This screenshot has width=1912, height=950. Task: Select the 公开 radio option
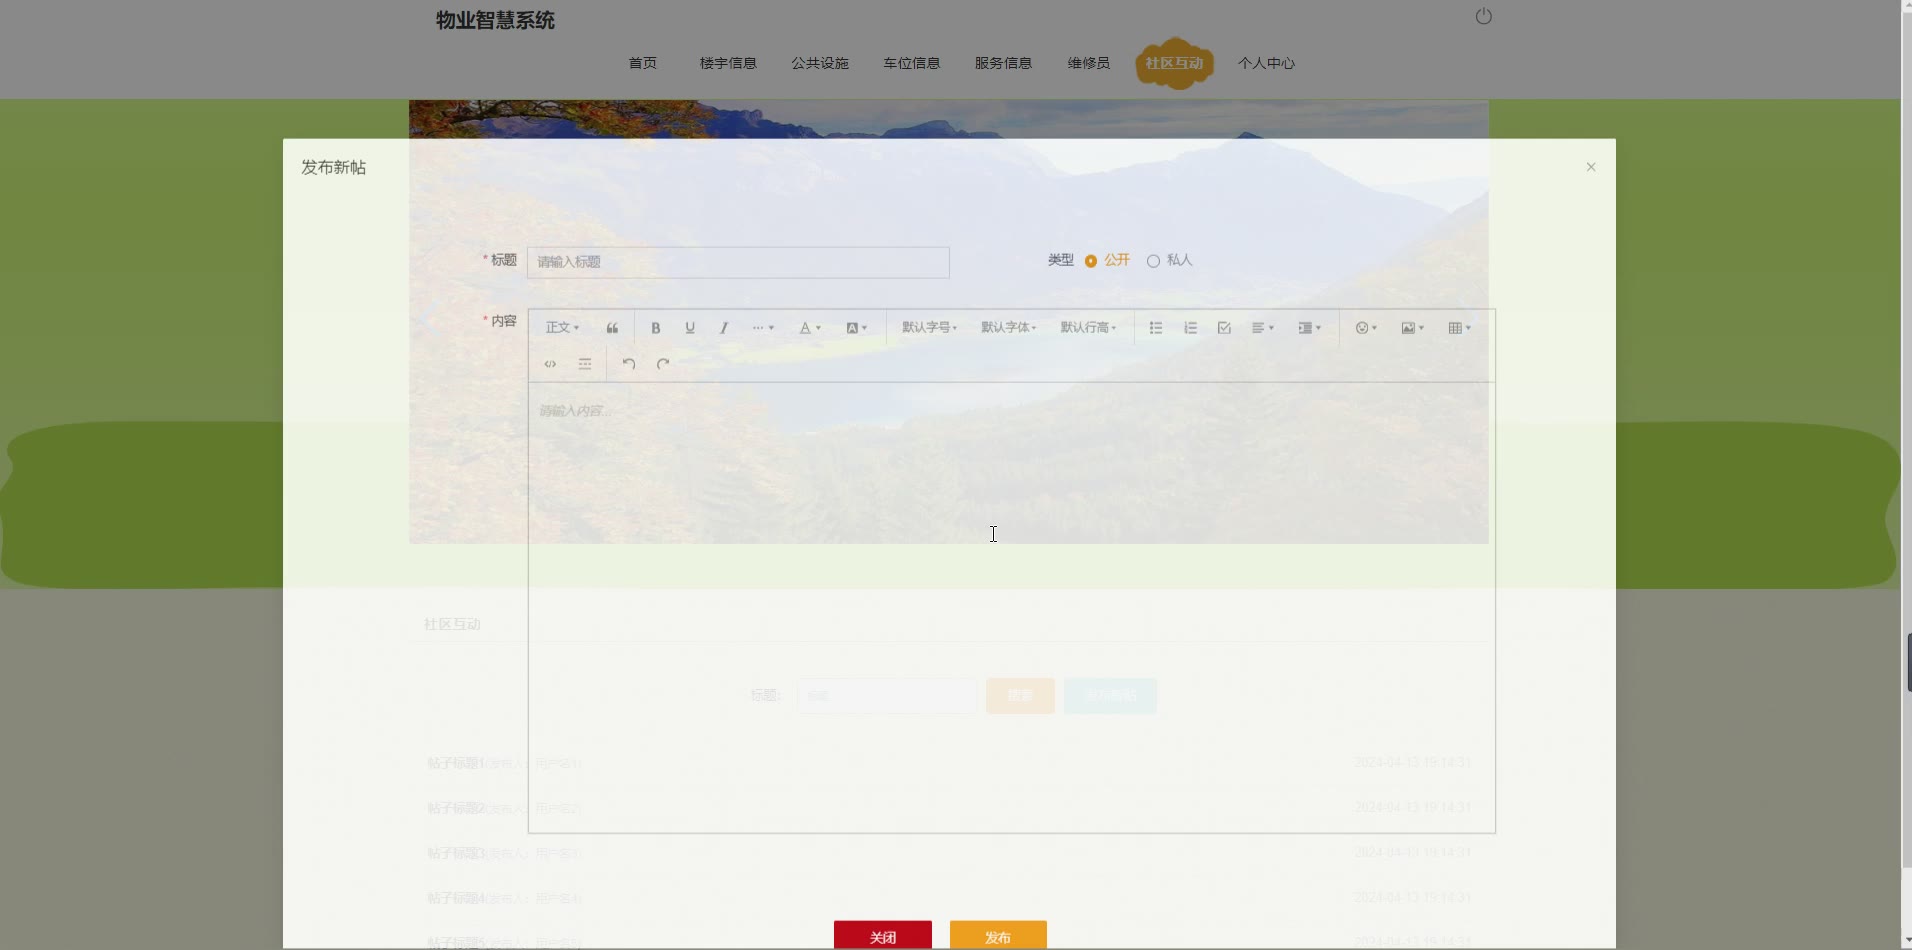point(1107,260)
